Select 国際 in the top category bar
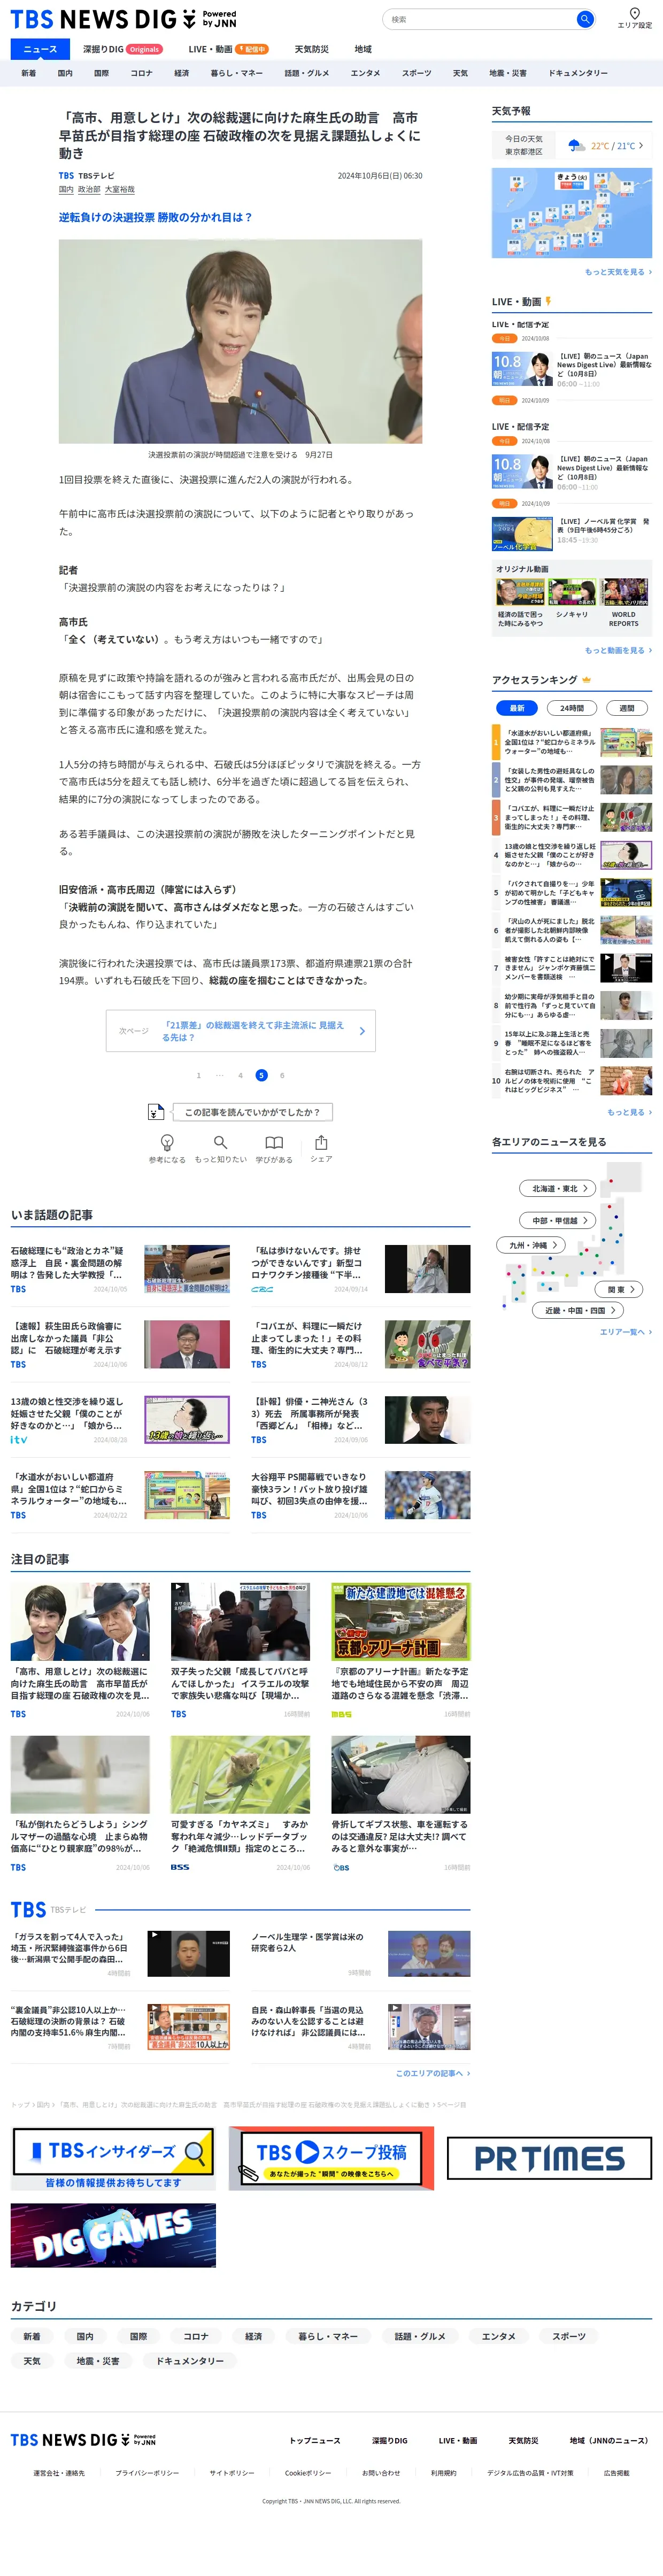Screen dimensions: 663x2576 point(101,73)
